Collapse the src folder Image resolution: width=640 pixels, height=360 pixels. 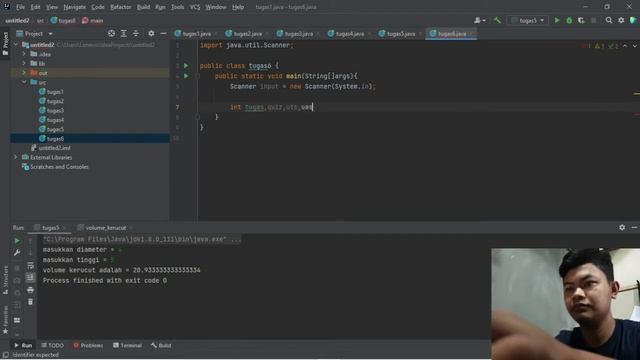tap(24, 82)
